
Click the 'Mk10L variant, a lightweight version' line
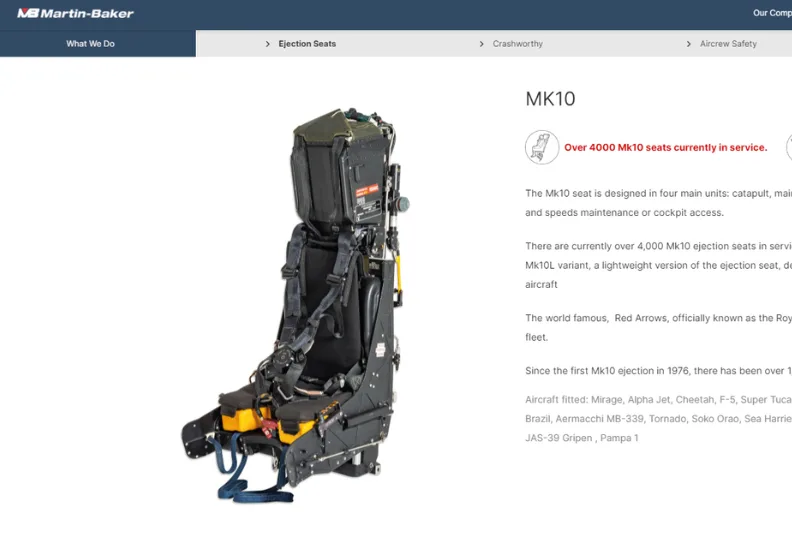tap(658, 266)
